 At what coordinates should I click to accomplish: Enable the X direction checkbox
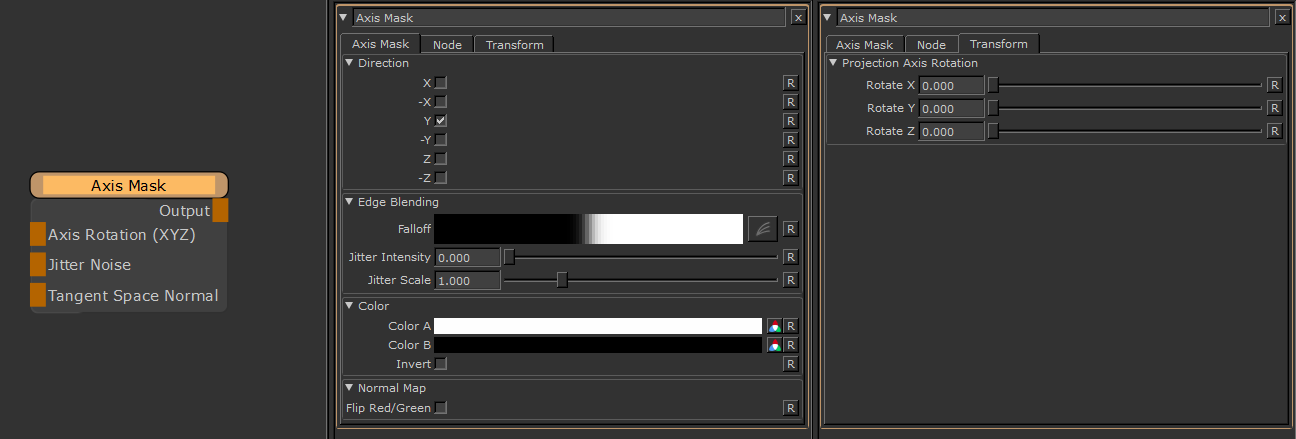click(x=441, y=83)
